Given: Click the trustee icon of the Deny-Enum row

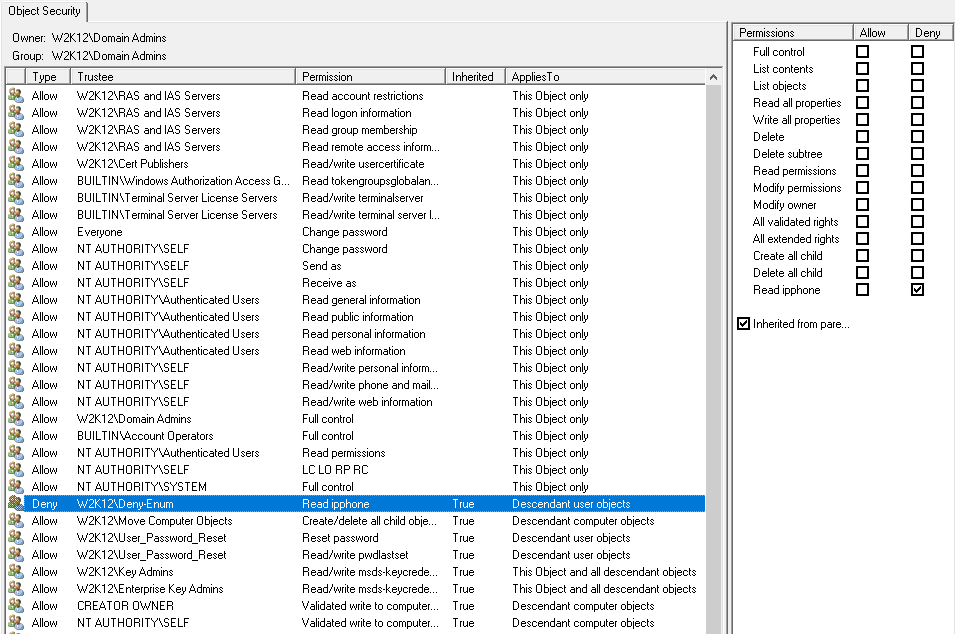Looking at the screenshot, I should tap(16, 504).
